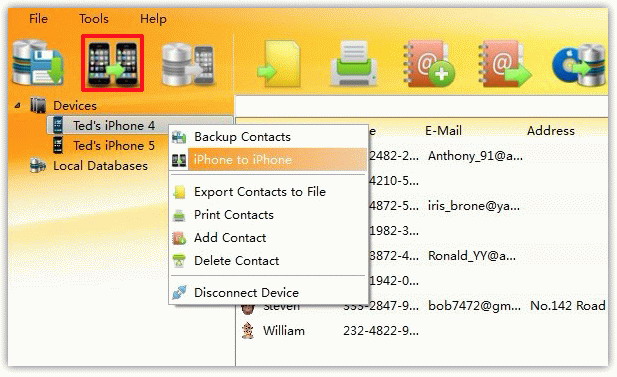Click the database to iPhone restore icon

[x=189, y=64]
